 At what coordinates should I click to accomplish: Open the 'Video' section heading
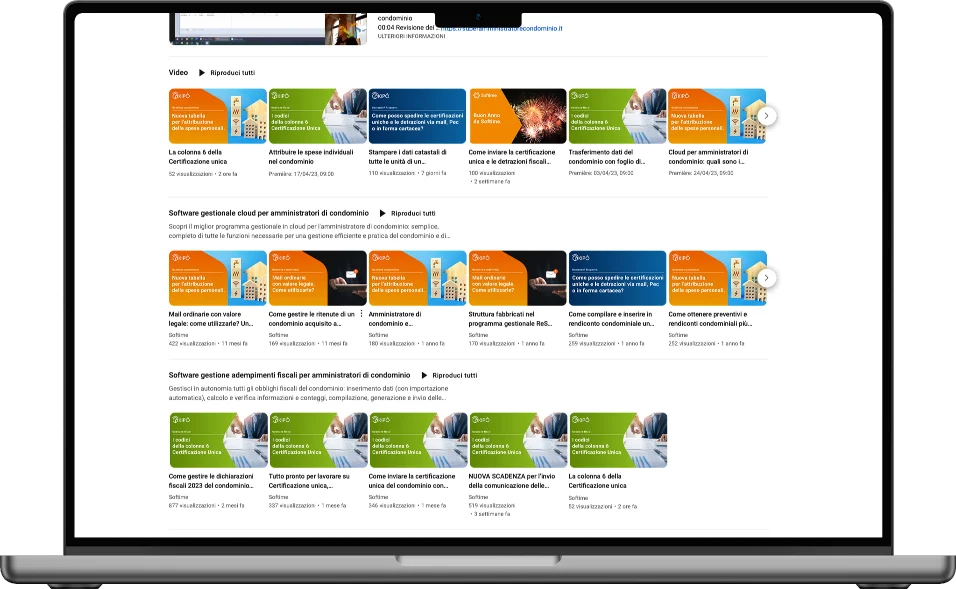click(x=178, y=73)
